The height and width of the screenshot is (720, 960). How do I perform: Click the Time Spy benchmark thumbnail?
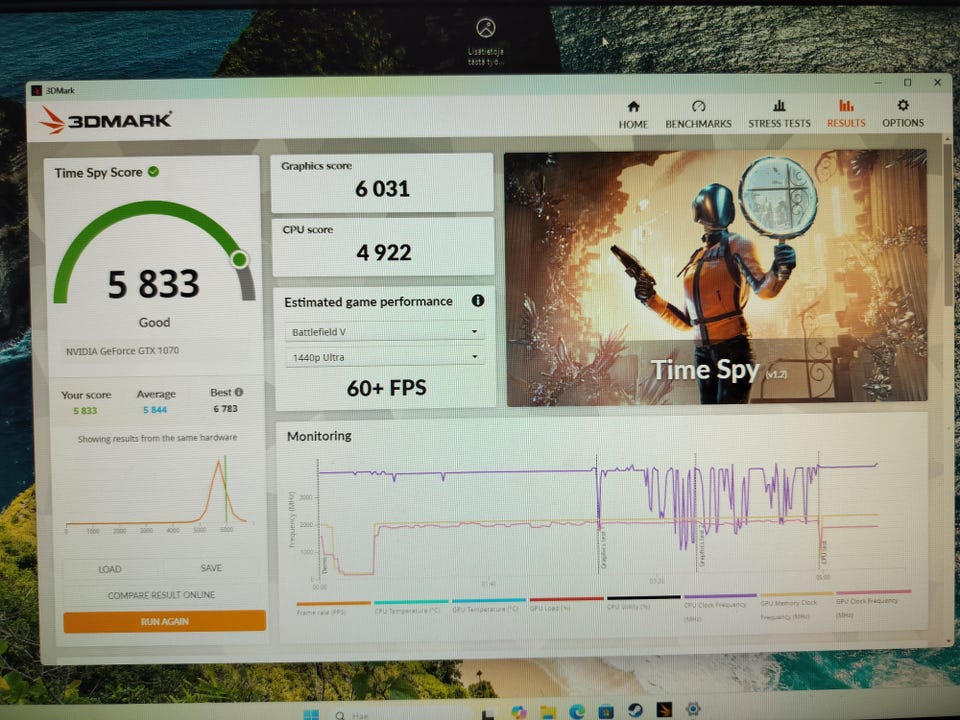[x=715, y=277]
